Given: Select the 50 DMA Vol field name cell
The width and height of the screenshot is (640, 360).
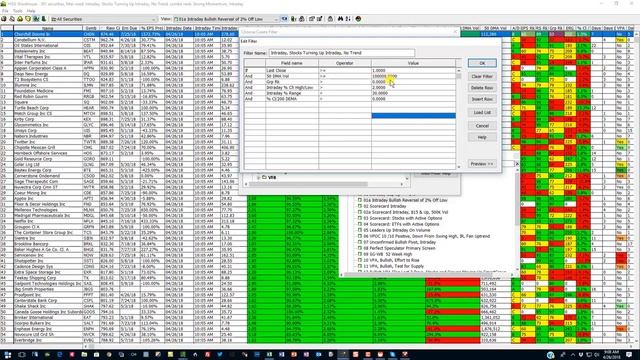Looking at the screenshot, I should [292, 76].
